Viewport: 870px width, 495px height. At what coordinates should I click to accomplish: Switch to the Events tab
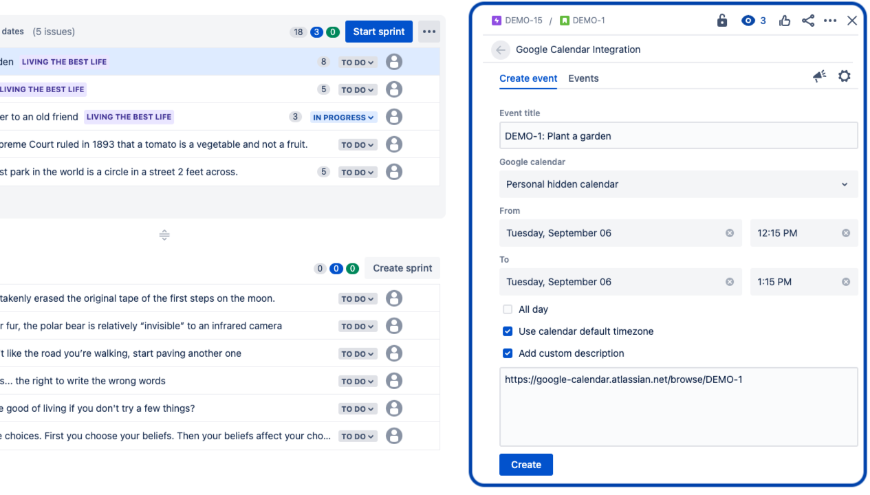[583, 79]
